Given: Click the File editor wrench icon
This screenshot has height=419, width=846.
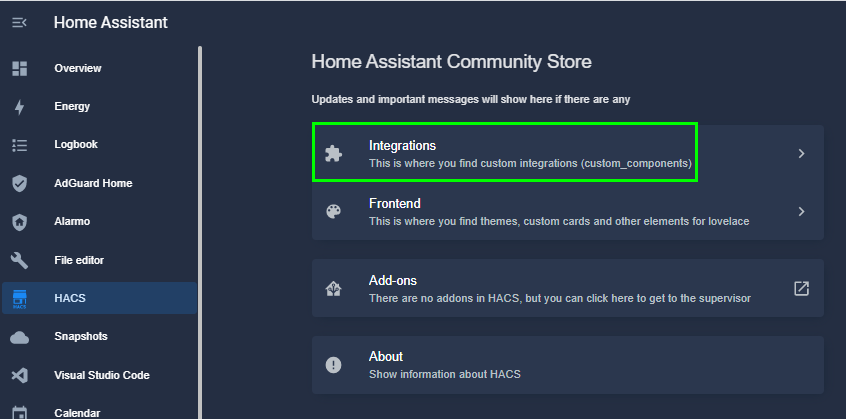Looking at the screenshot, I should point(19,260).
